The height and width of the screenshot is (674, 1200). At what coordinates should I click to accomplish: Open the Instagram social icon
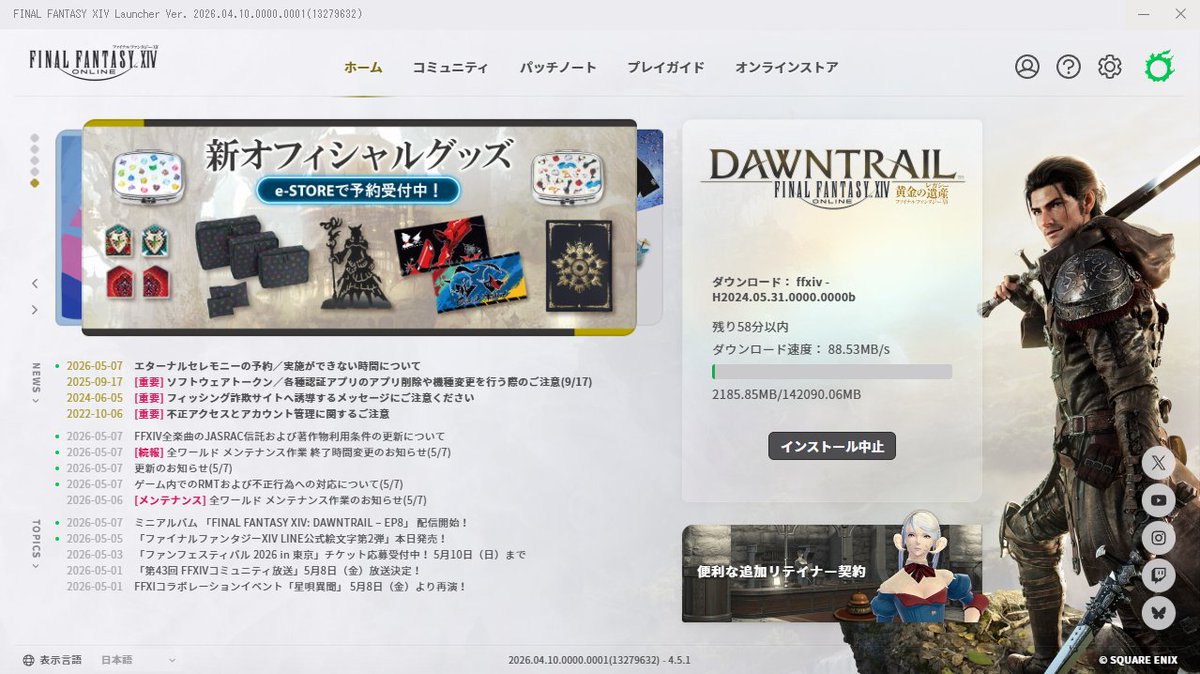(x=1158, y=538)
